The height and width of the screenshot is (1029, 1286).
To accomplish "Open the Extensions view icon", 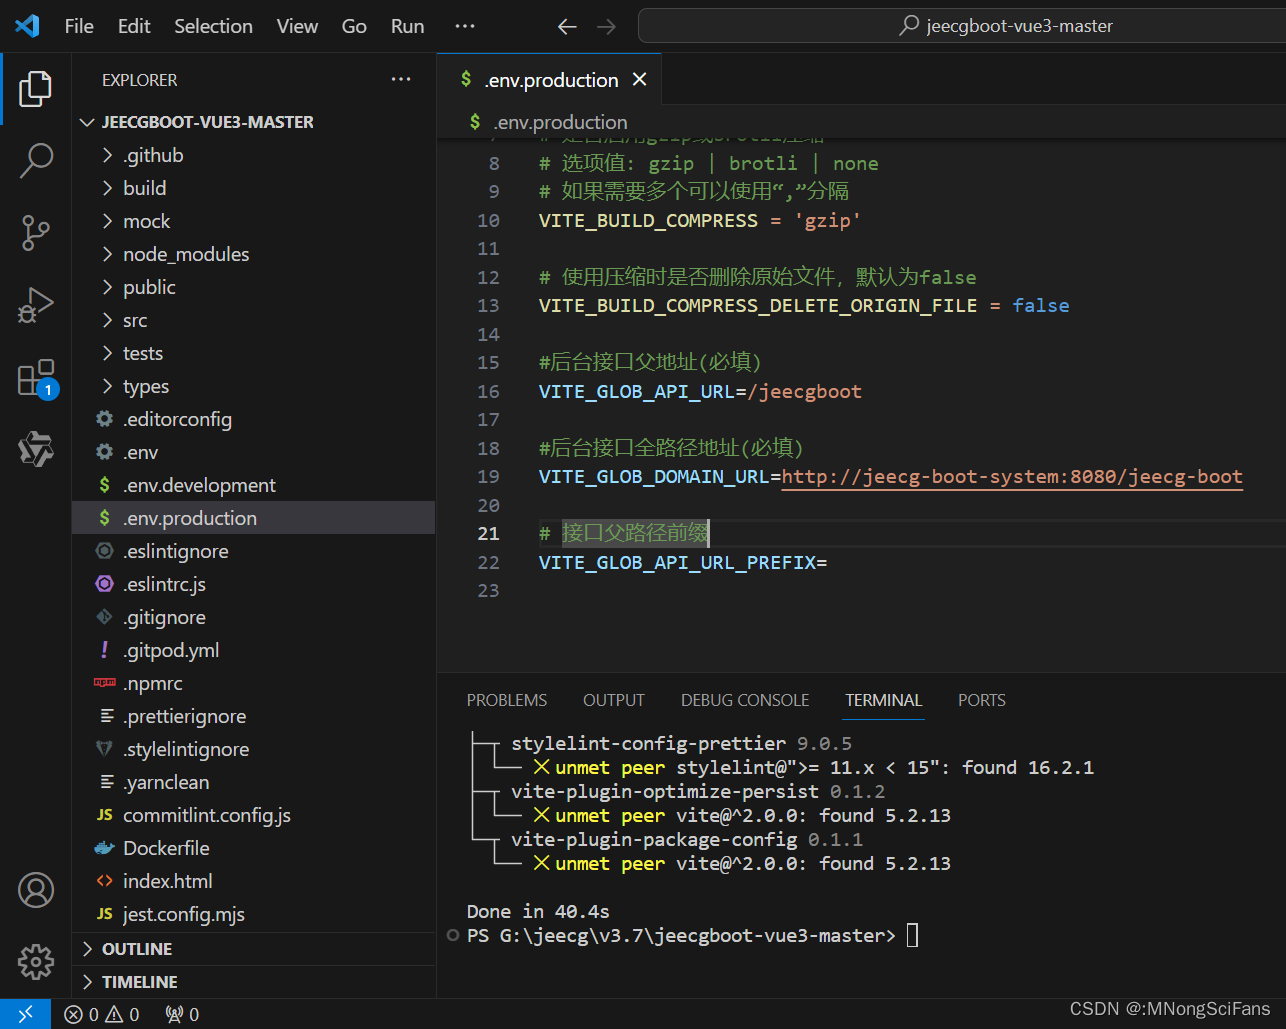I will tap(37, 378).
